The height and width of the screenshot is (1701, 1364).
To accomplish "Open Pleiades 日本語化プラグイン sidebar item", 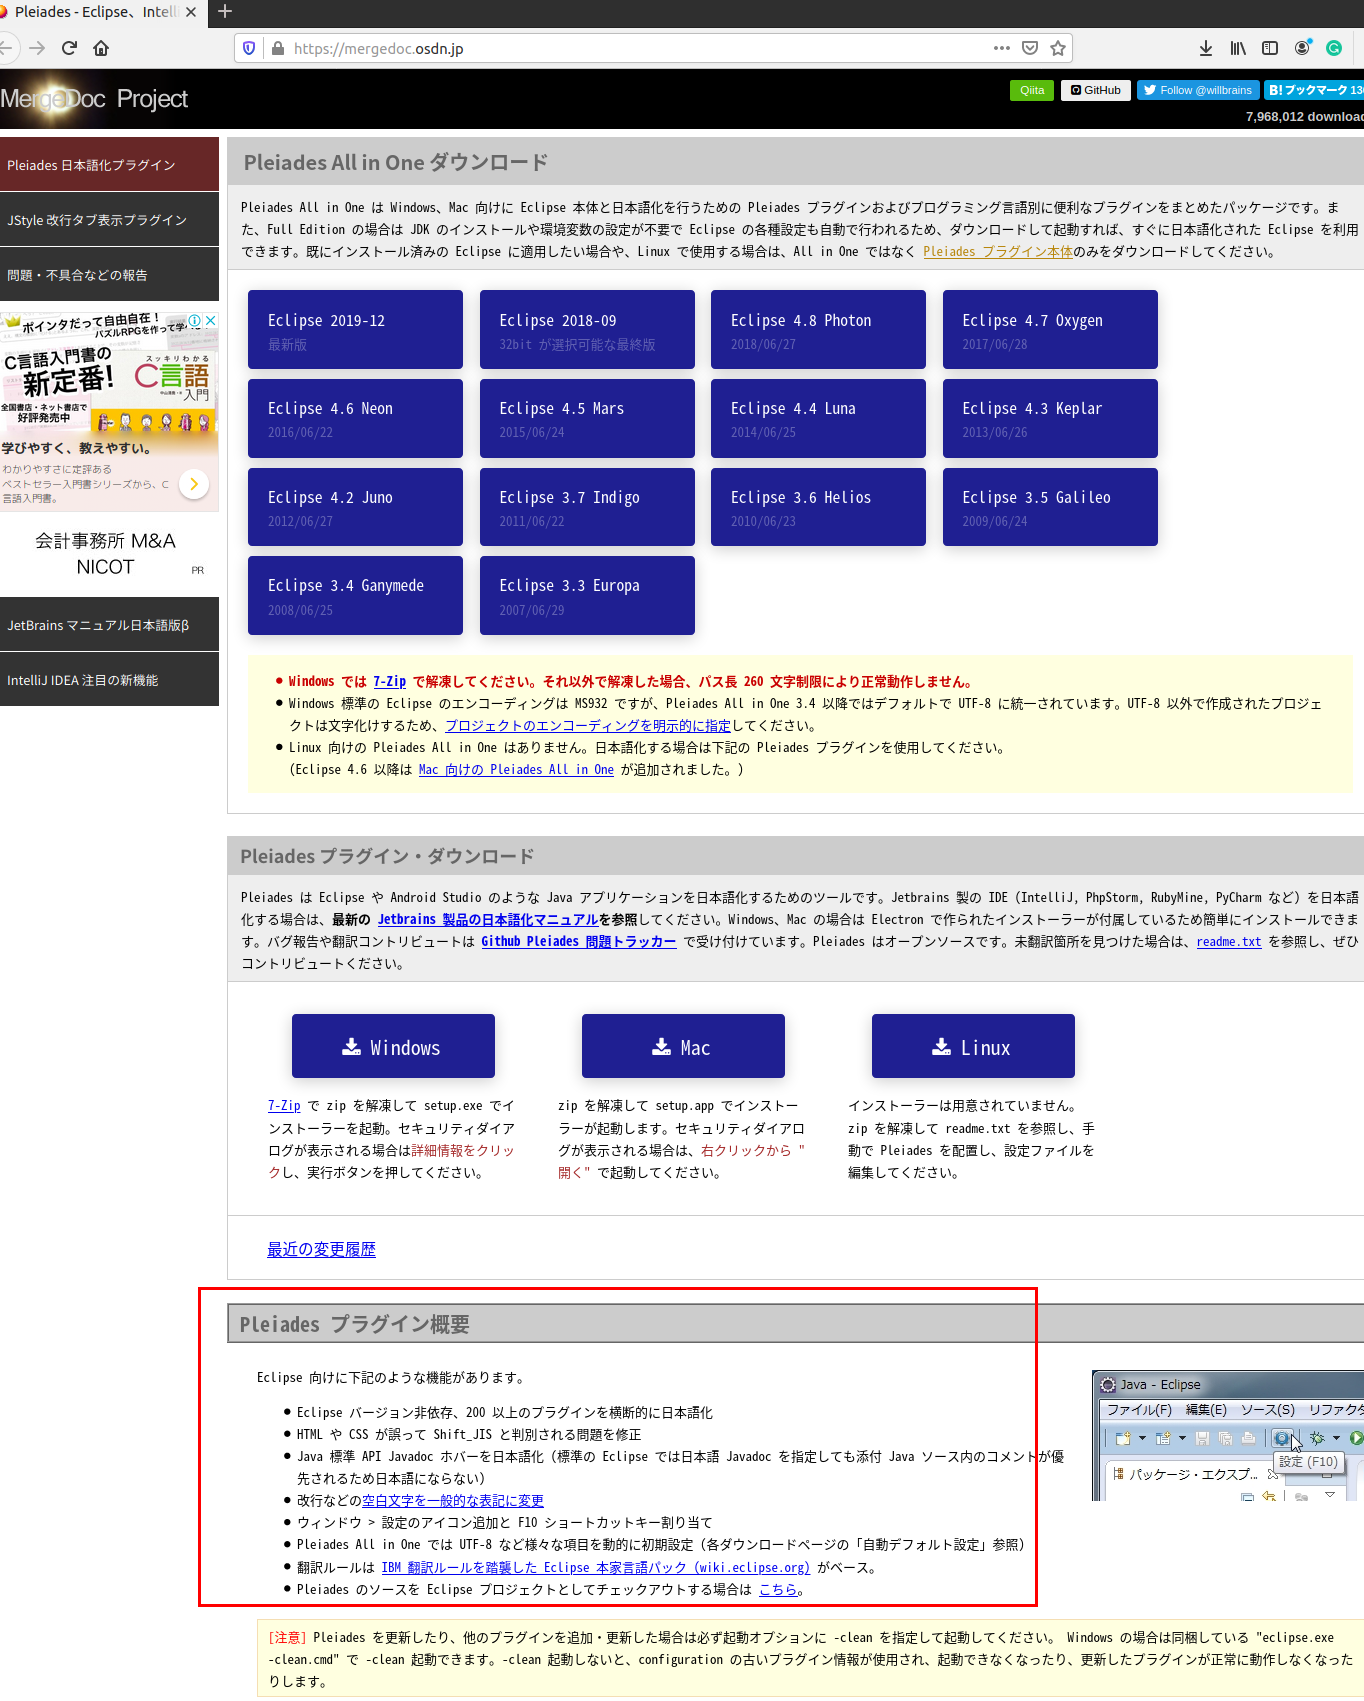I will coord(109,165).
